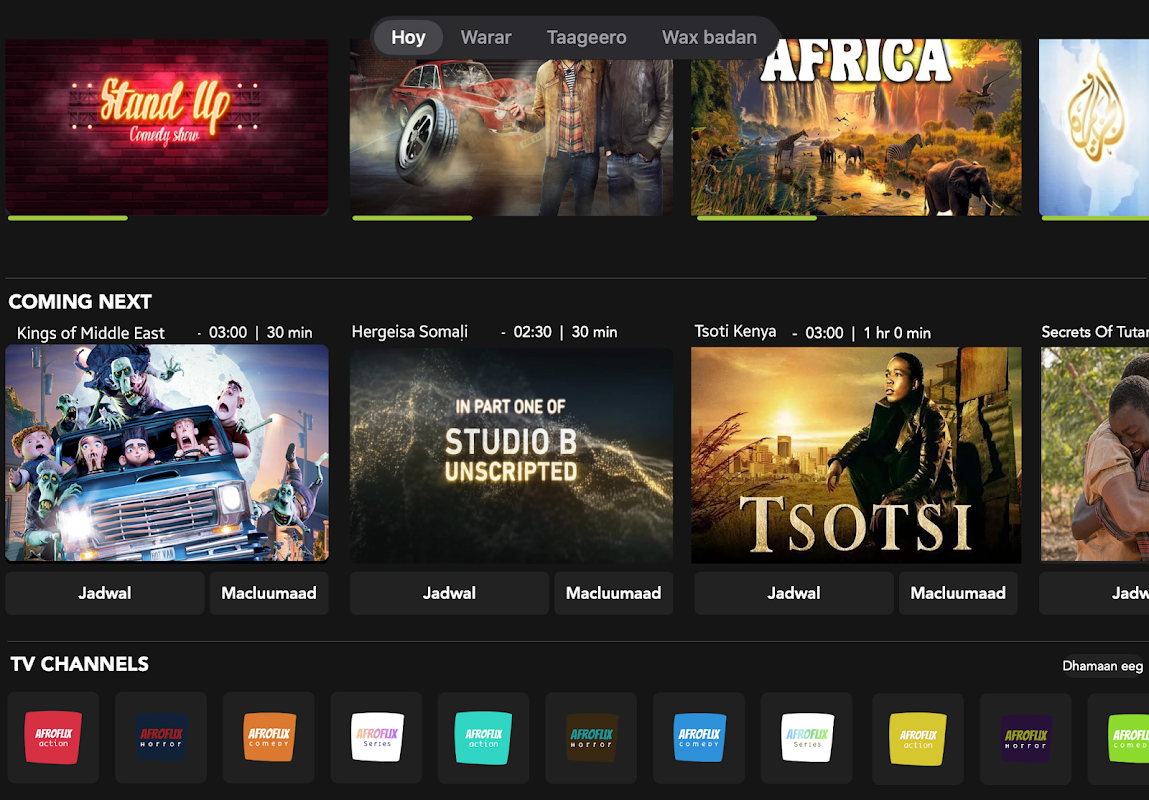Open the Africa wildlife thumbnail

click(x=856, y=127)
